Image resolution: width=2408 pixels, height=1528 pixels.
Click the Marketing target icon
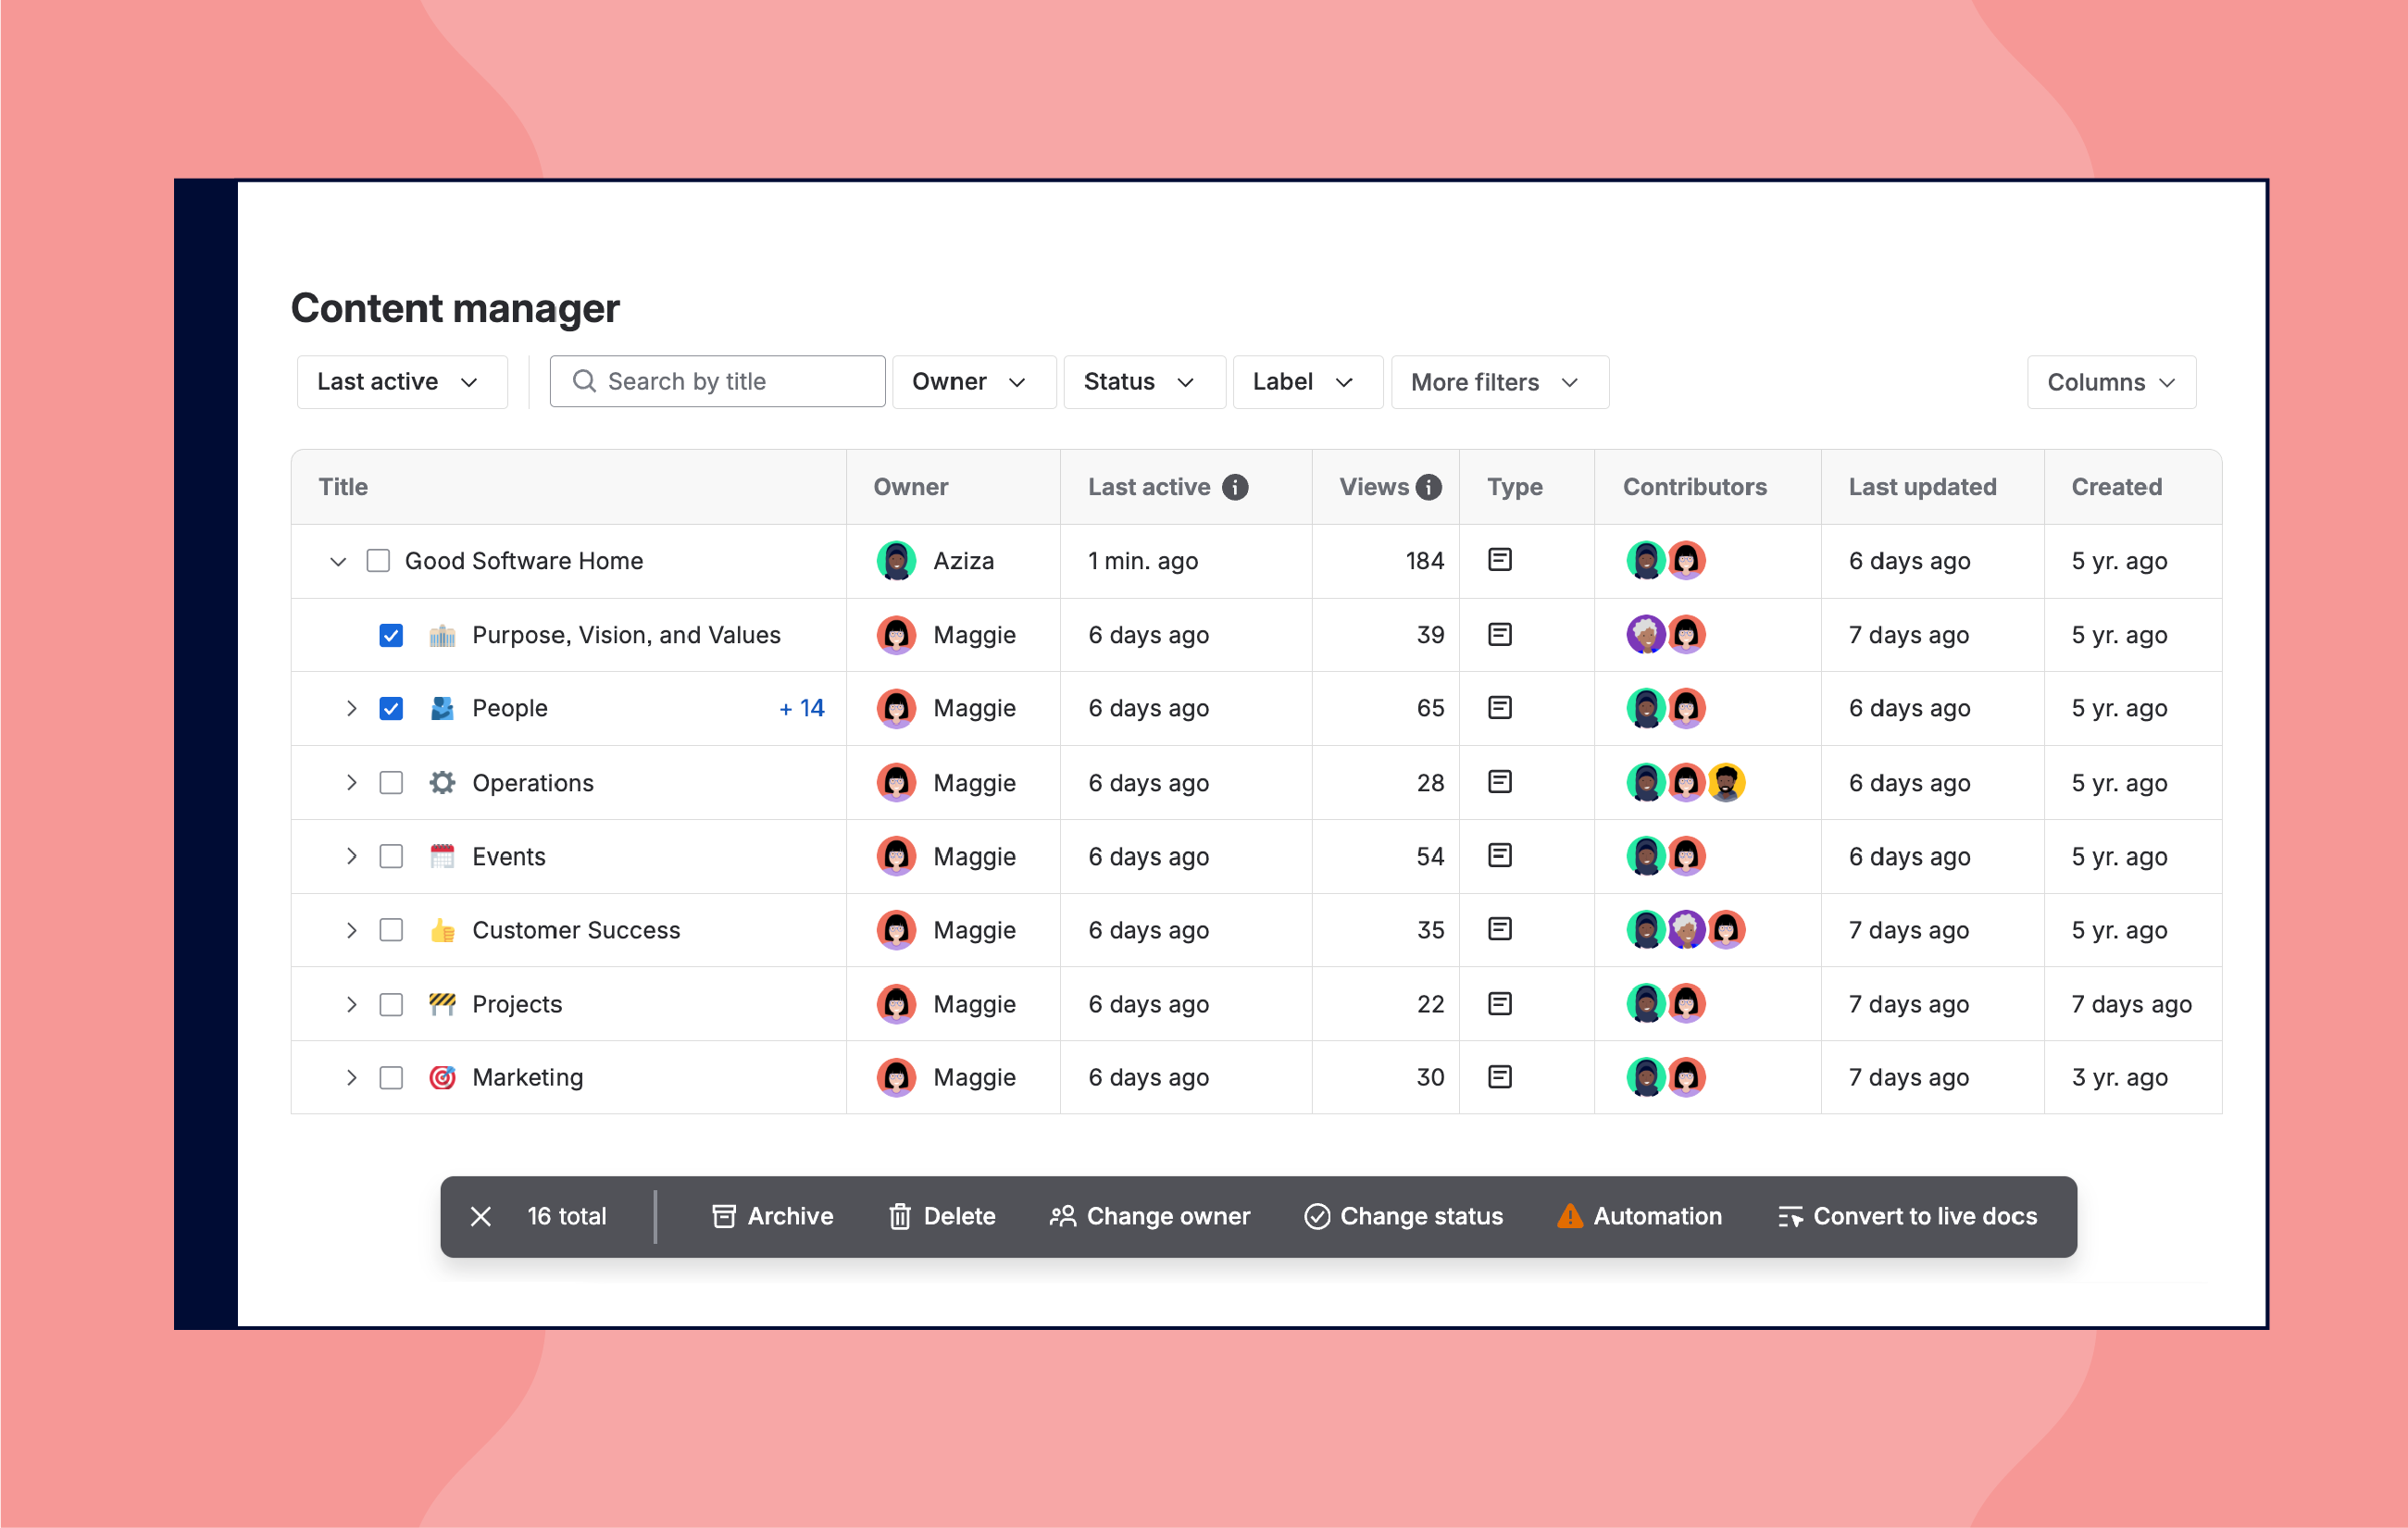coord(442,1077)
